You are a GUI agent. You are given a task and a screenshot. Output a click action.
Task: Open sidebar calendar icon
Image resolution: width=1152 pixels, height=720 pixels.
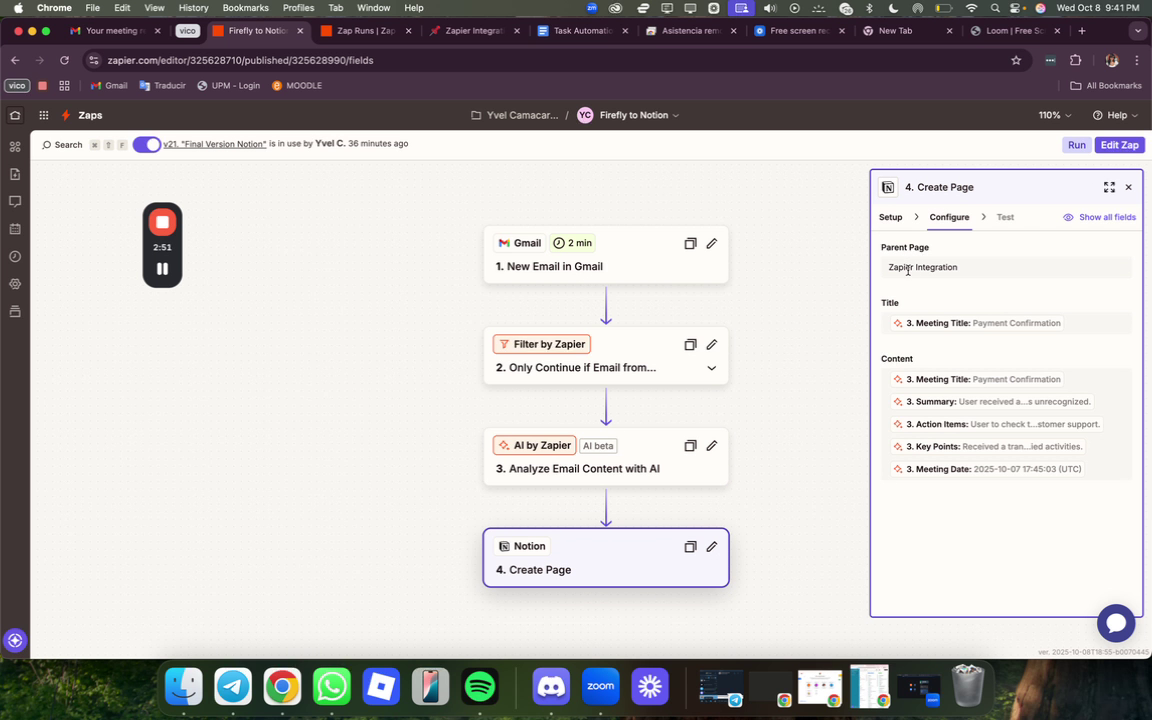click(15, 229)
